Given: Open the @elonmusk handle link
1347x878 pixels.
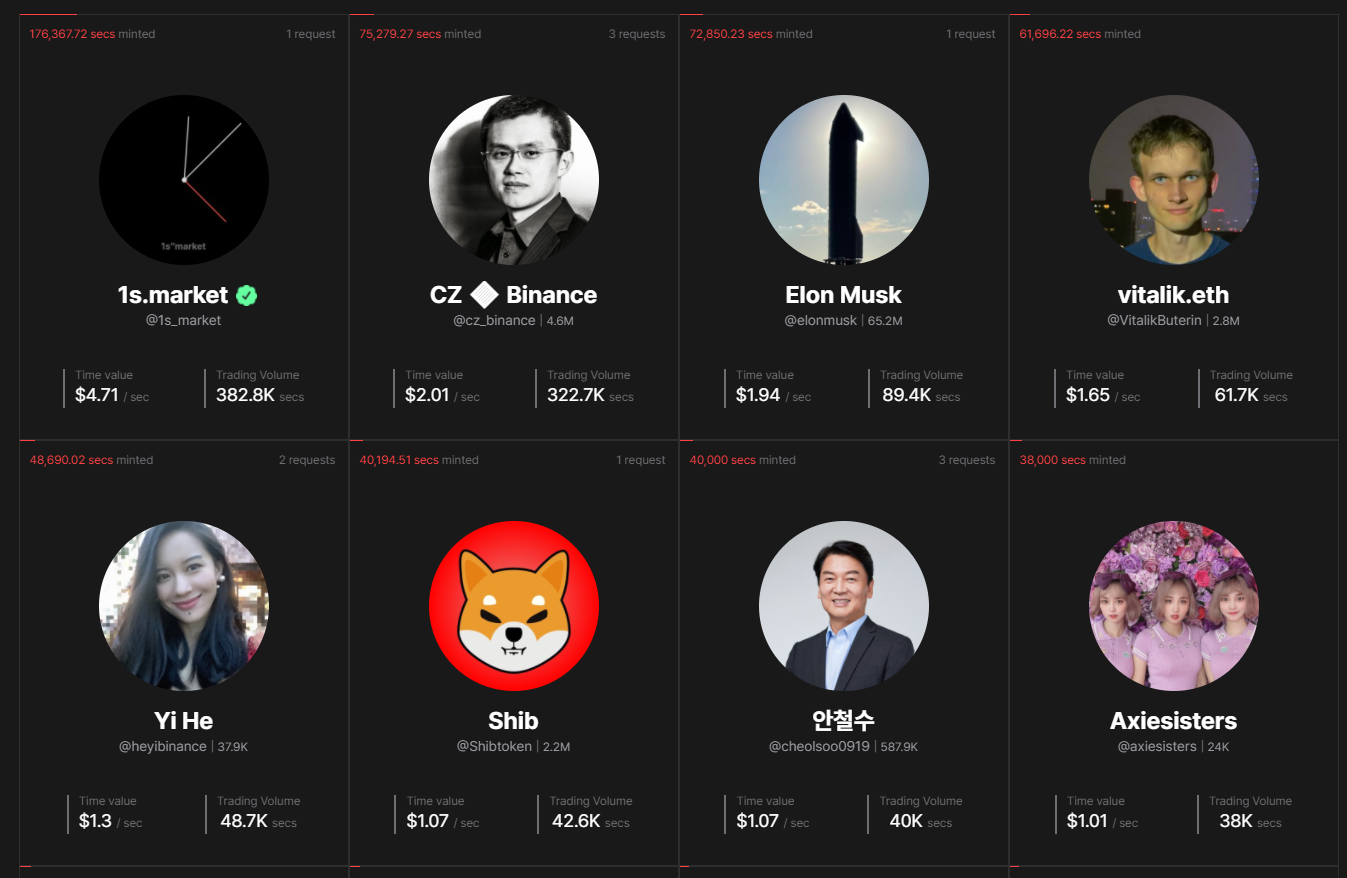Looking at the screenshot, I should [x=820, y=321].
